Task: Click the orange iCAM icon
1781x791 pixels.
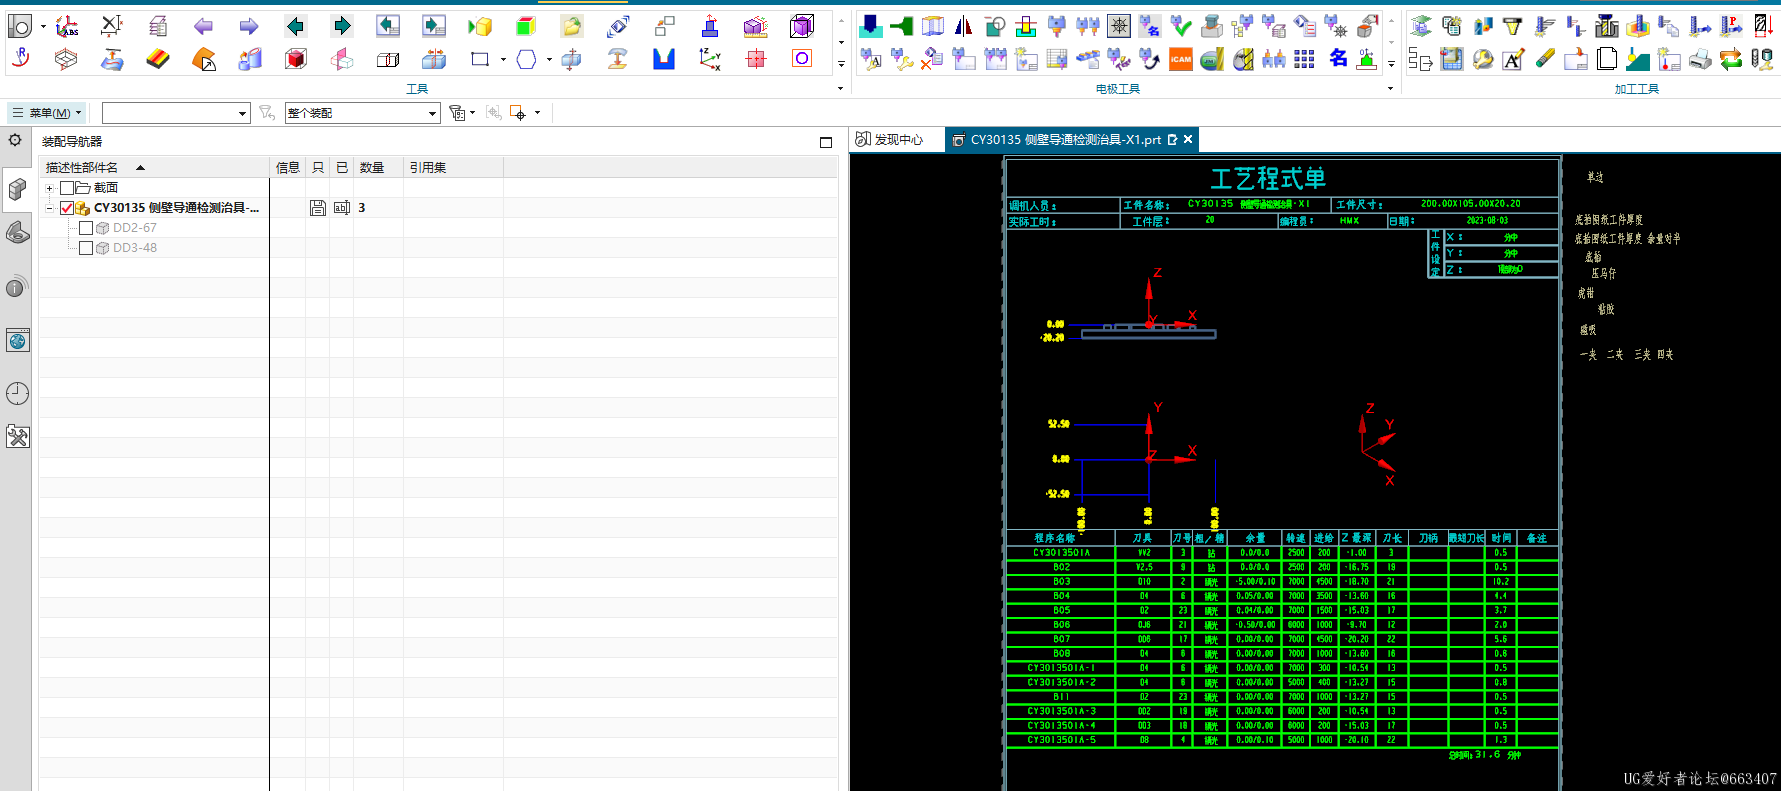Action: [1181, 60]
